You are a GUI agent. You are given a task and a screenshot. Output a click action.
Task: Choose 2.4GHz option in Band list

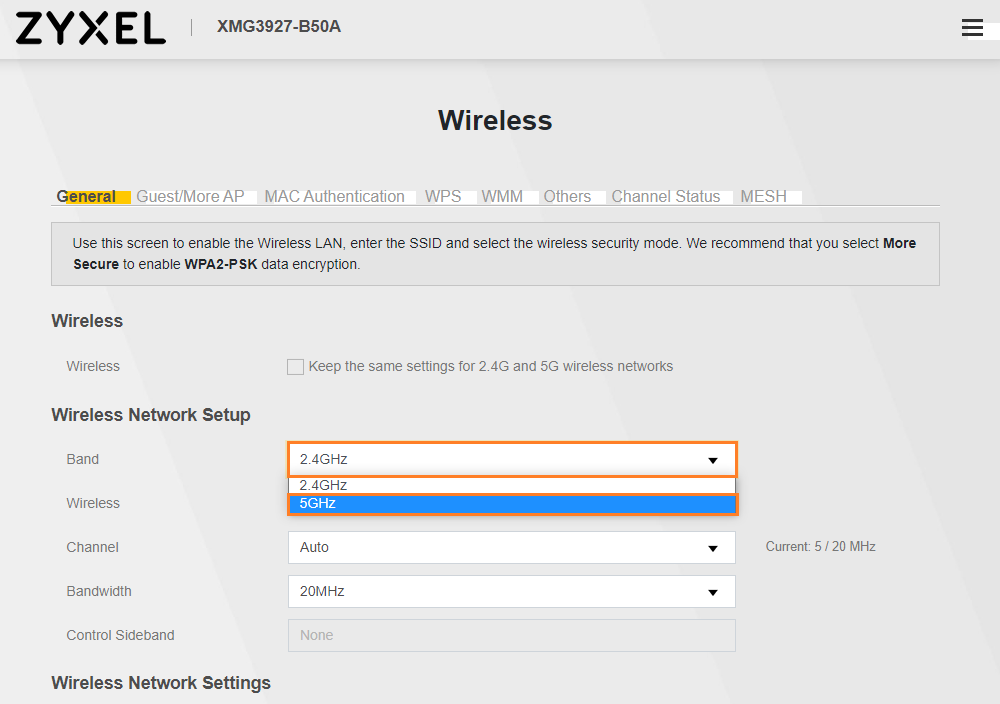point(511,485)
